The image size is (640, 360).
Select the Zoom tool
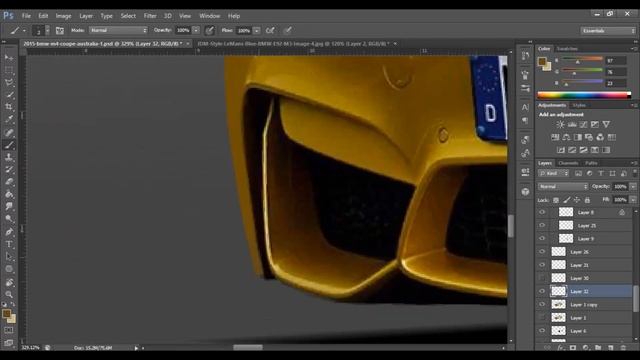tap(9, 294)
